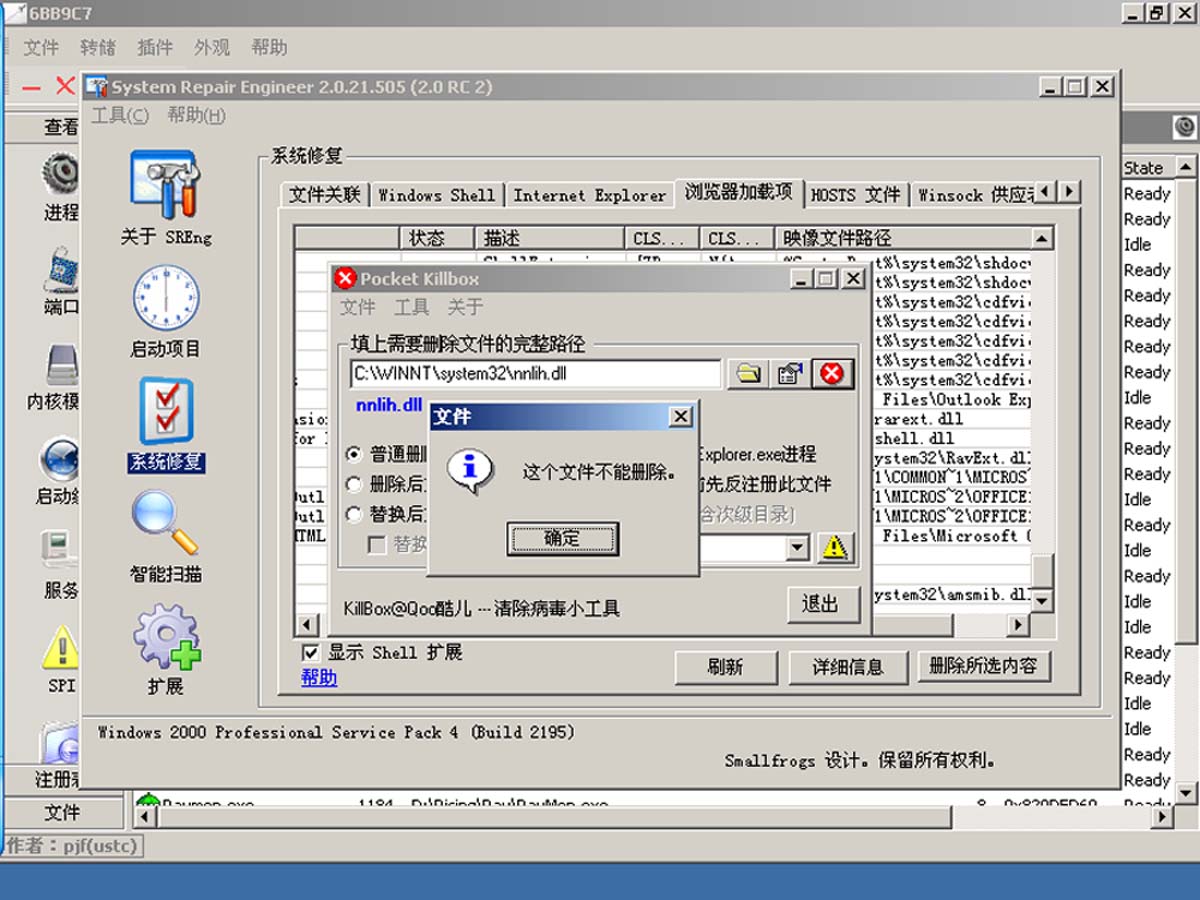The image size is (1200, 900).
Task: Click 确定 in the 文件 dialog
Action: (562, 539)
